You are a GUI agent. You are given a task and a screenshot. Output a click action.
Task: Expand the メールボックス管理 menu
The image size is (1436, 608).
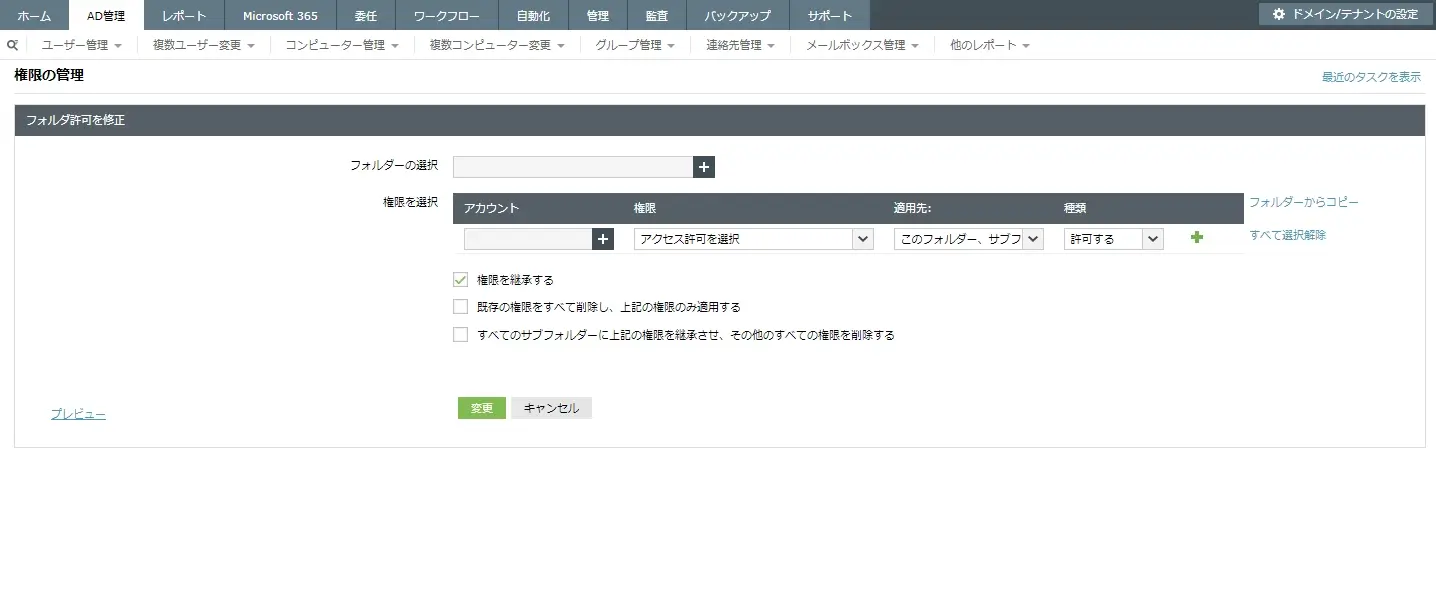pyautogui.click(x=862, y=45)
